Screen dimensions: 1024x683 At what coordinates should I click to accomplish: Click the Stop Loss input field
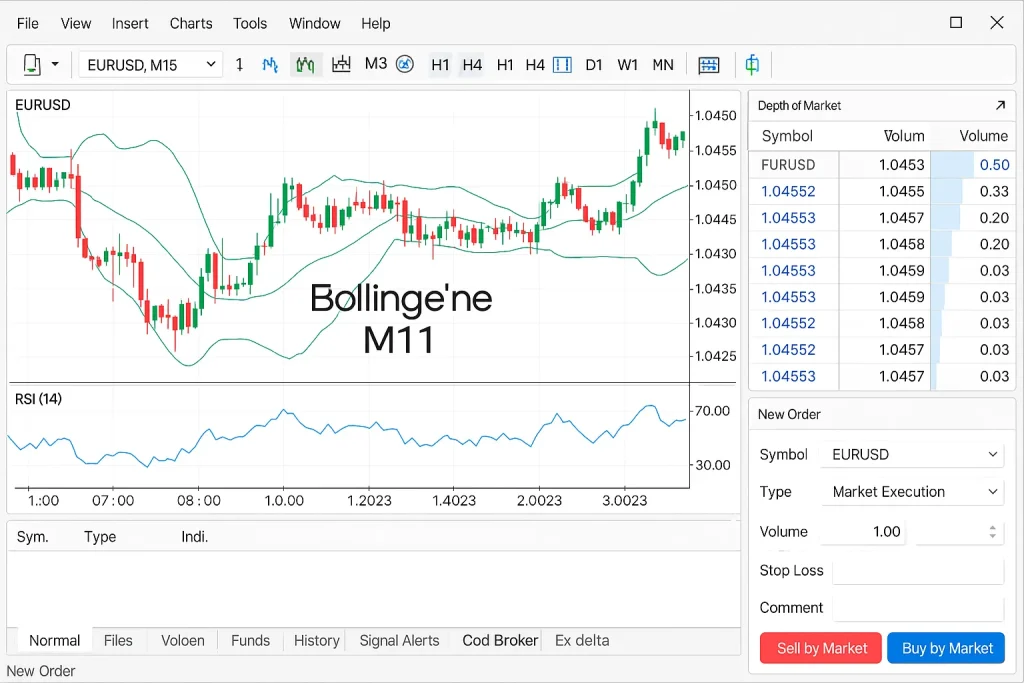tap(918, 571)
